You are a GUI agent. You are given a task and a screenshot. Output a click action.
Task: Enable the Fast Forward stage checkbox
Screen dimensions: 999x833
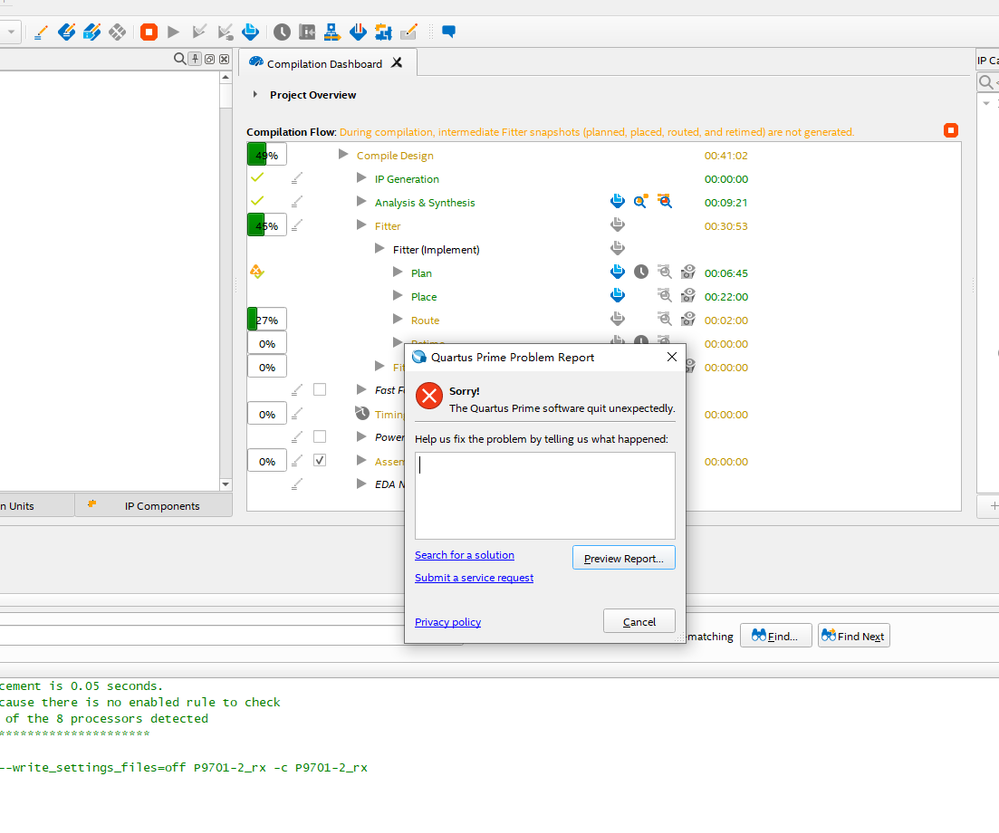320,390
